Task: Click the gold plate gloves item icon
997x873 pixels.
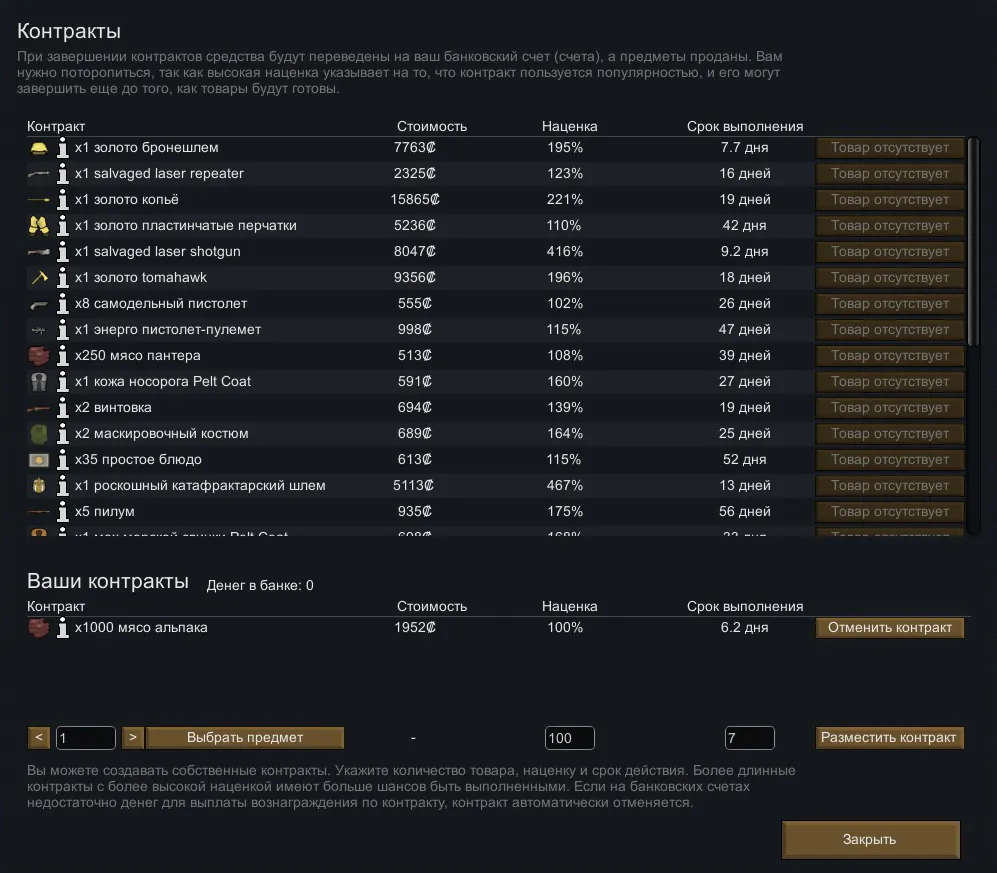Action: pyautogui.click(x=39, y=226)
